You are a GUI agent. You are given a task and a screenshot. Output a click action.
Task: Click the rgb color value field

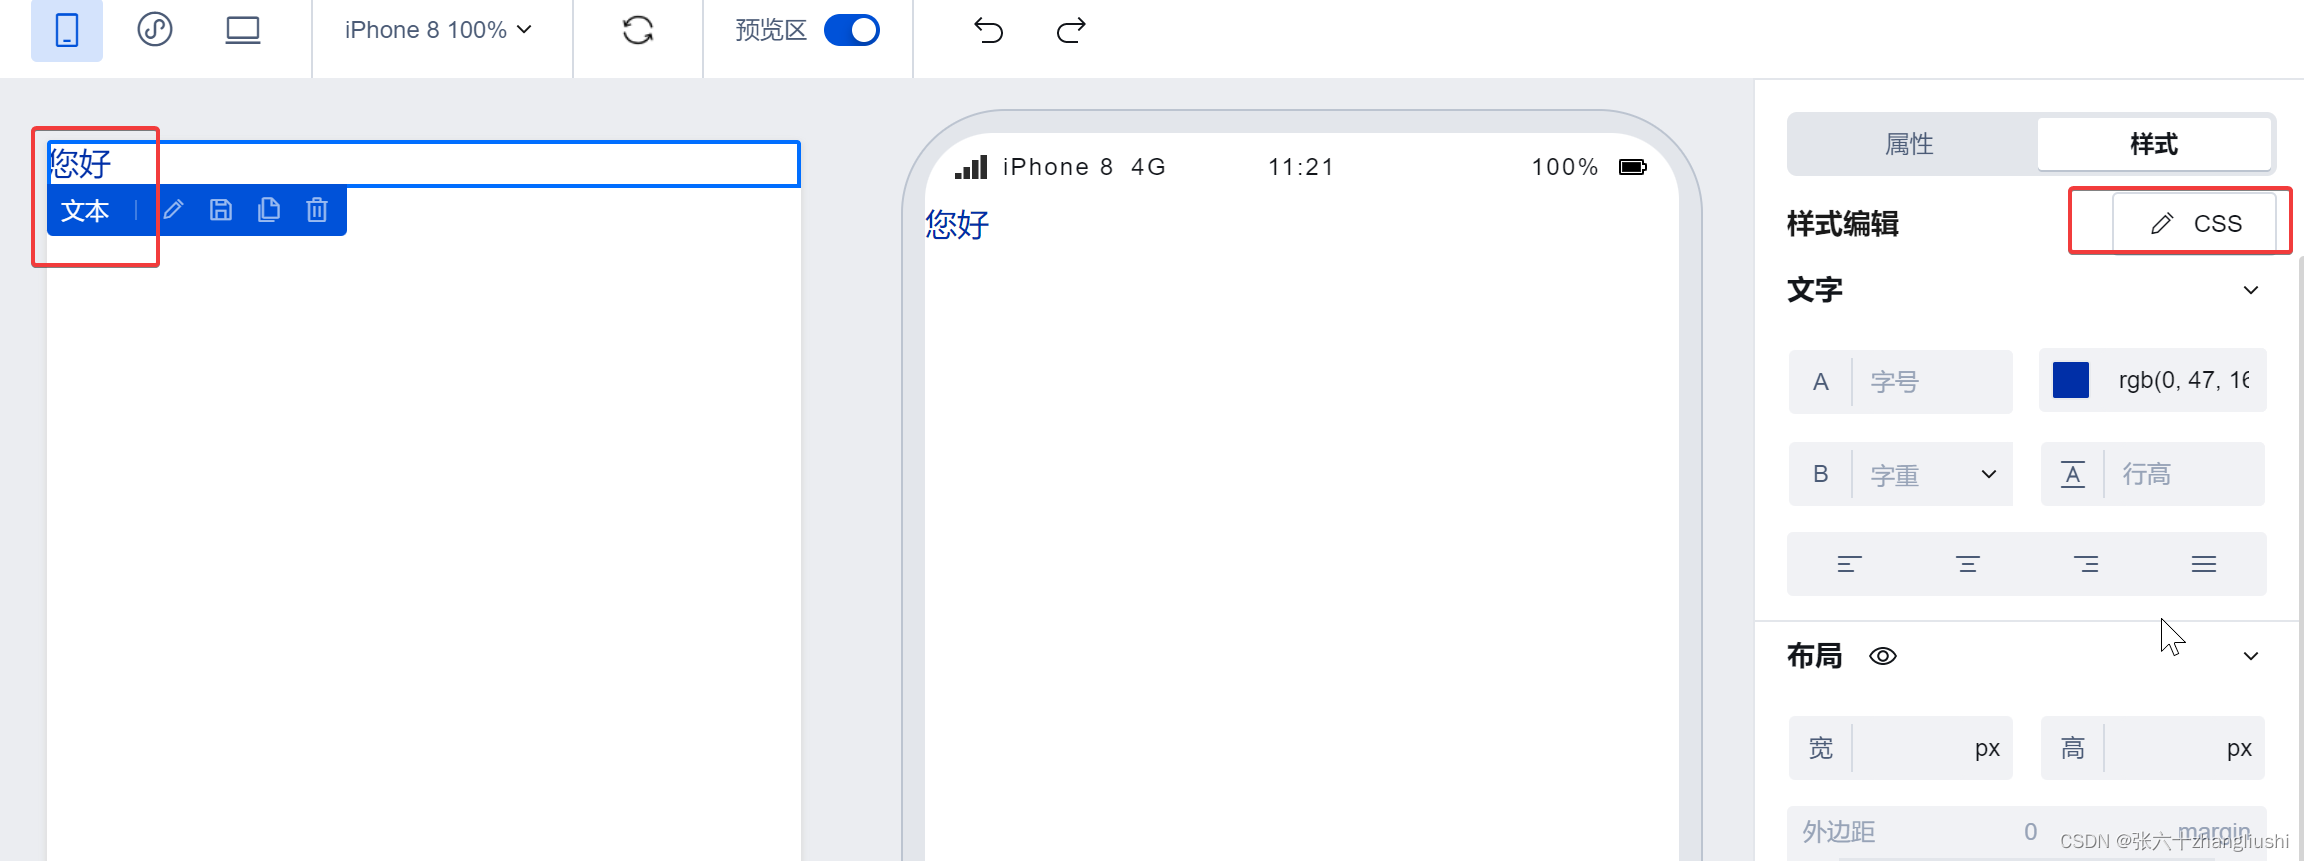click(x=2183, y=380)
